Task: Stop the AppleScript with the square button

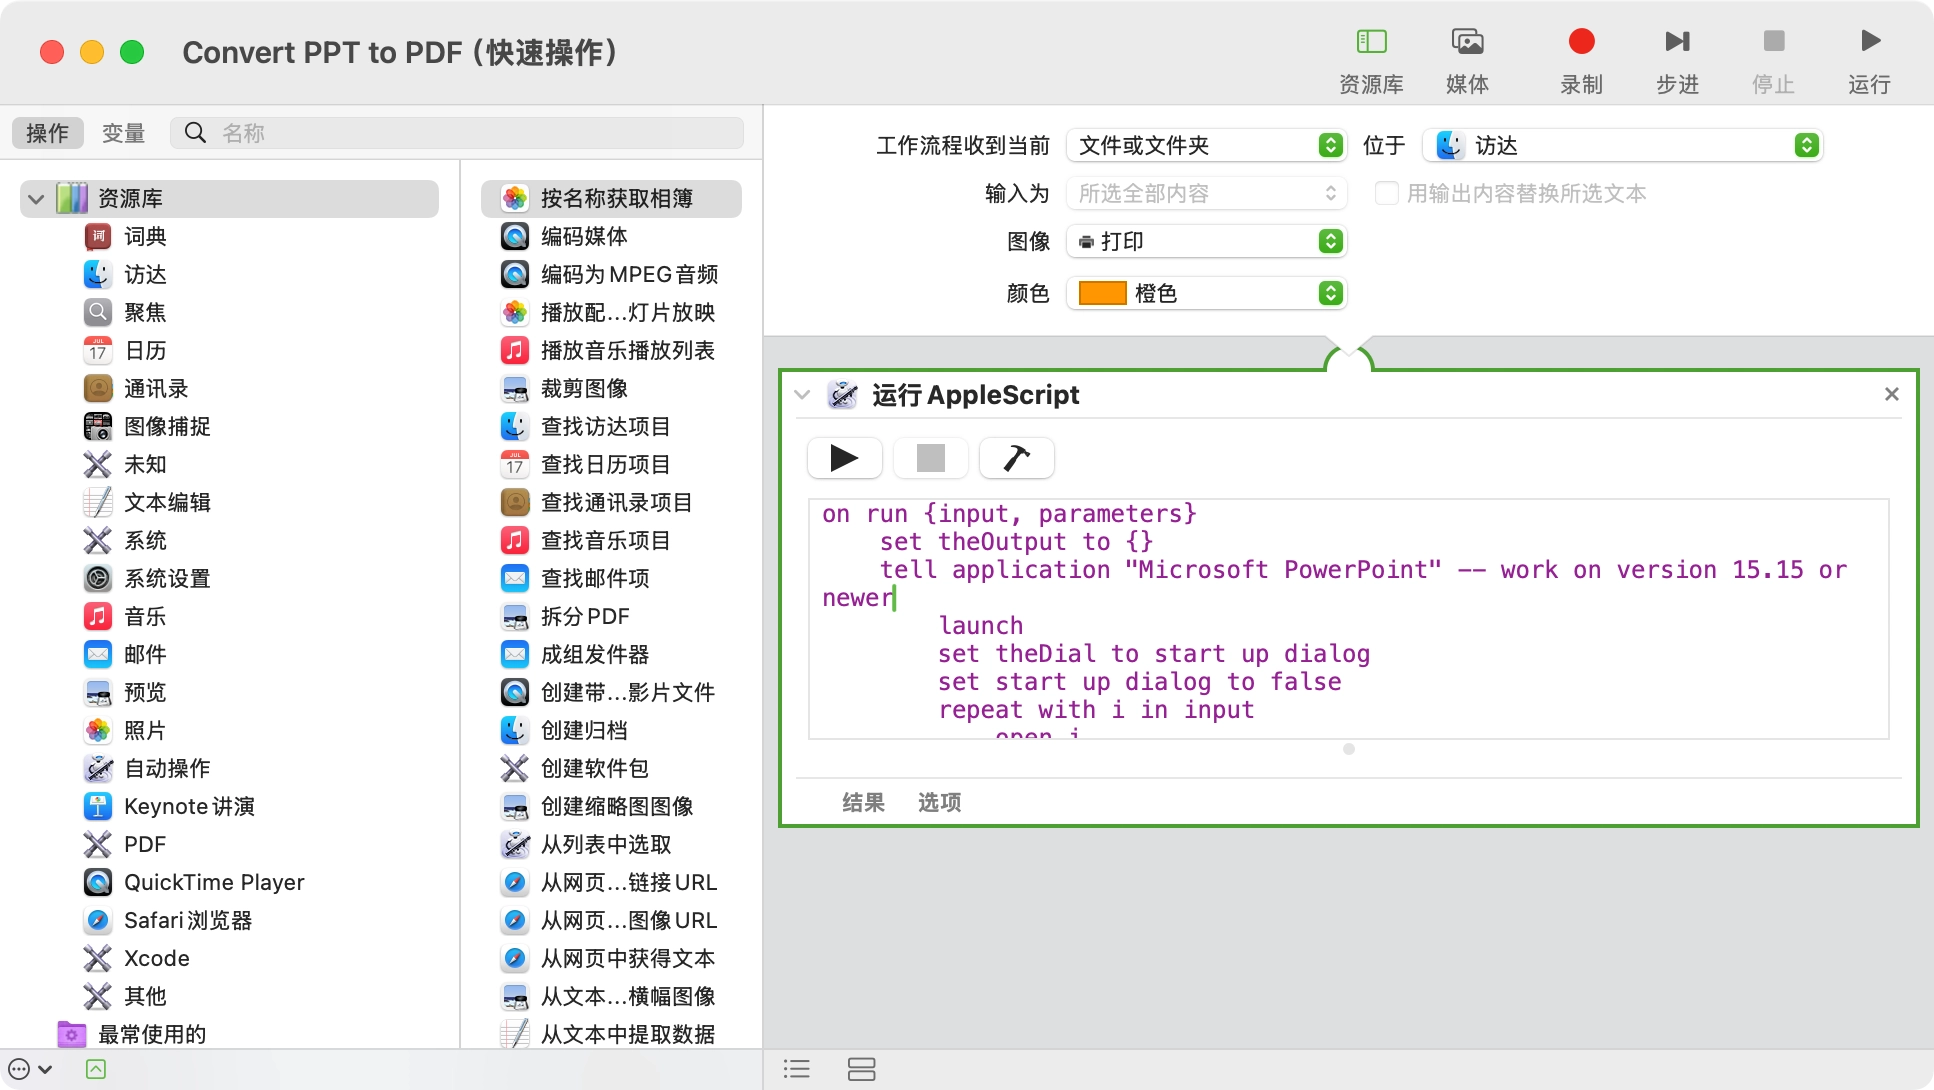Action: 930,458
